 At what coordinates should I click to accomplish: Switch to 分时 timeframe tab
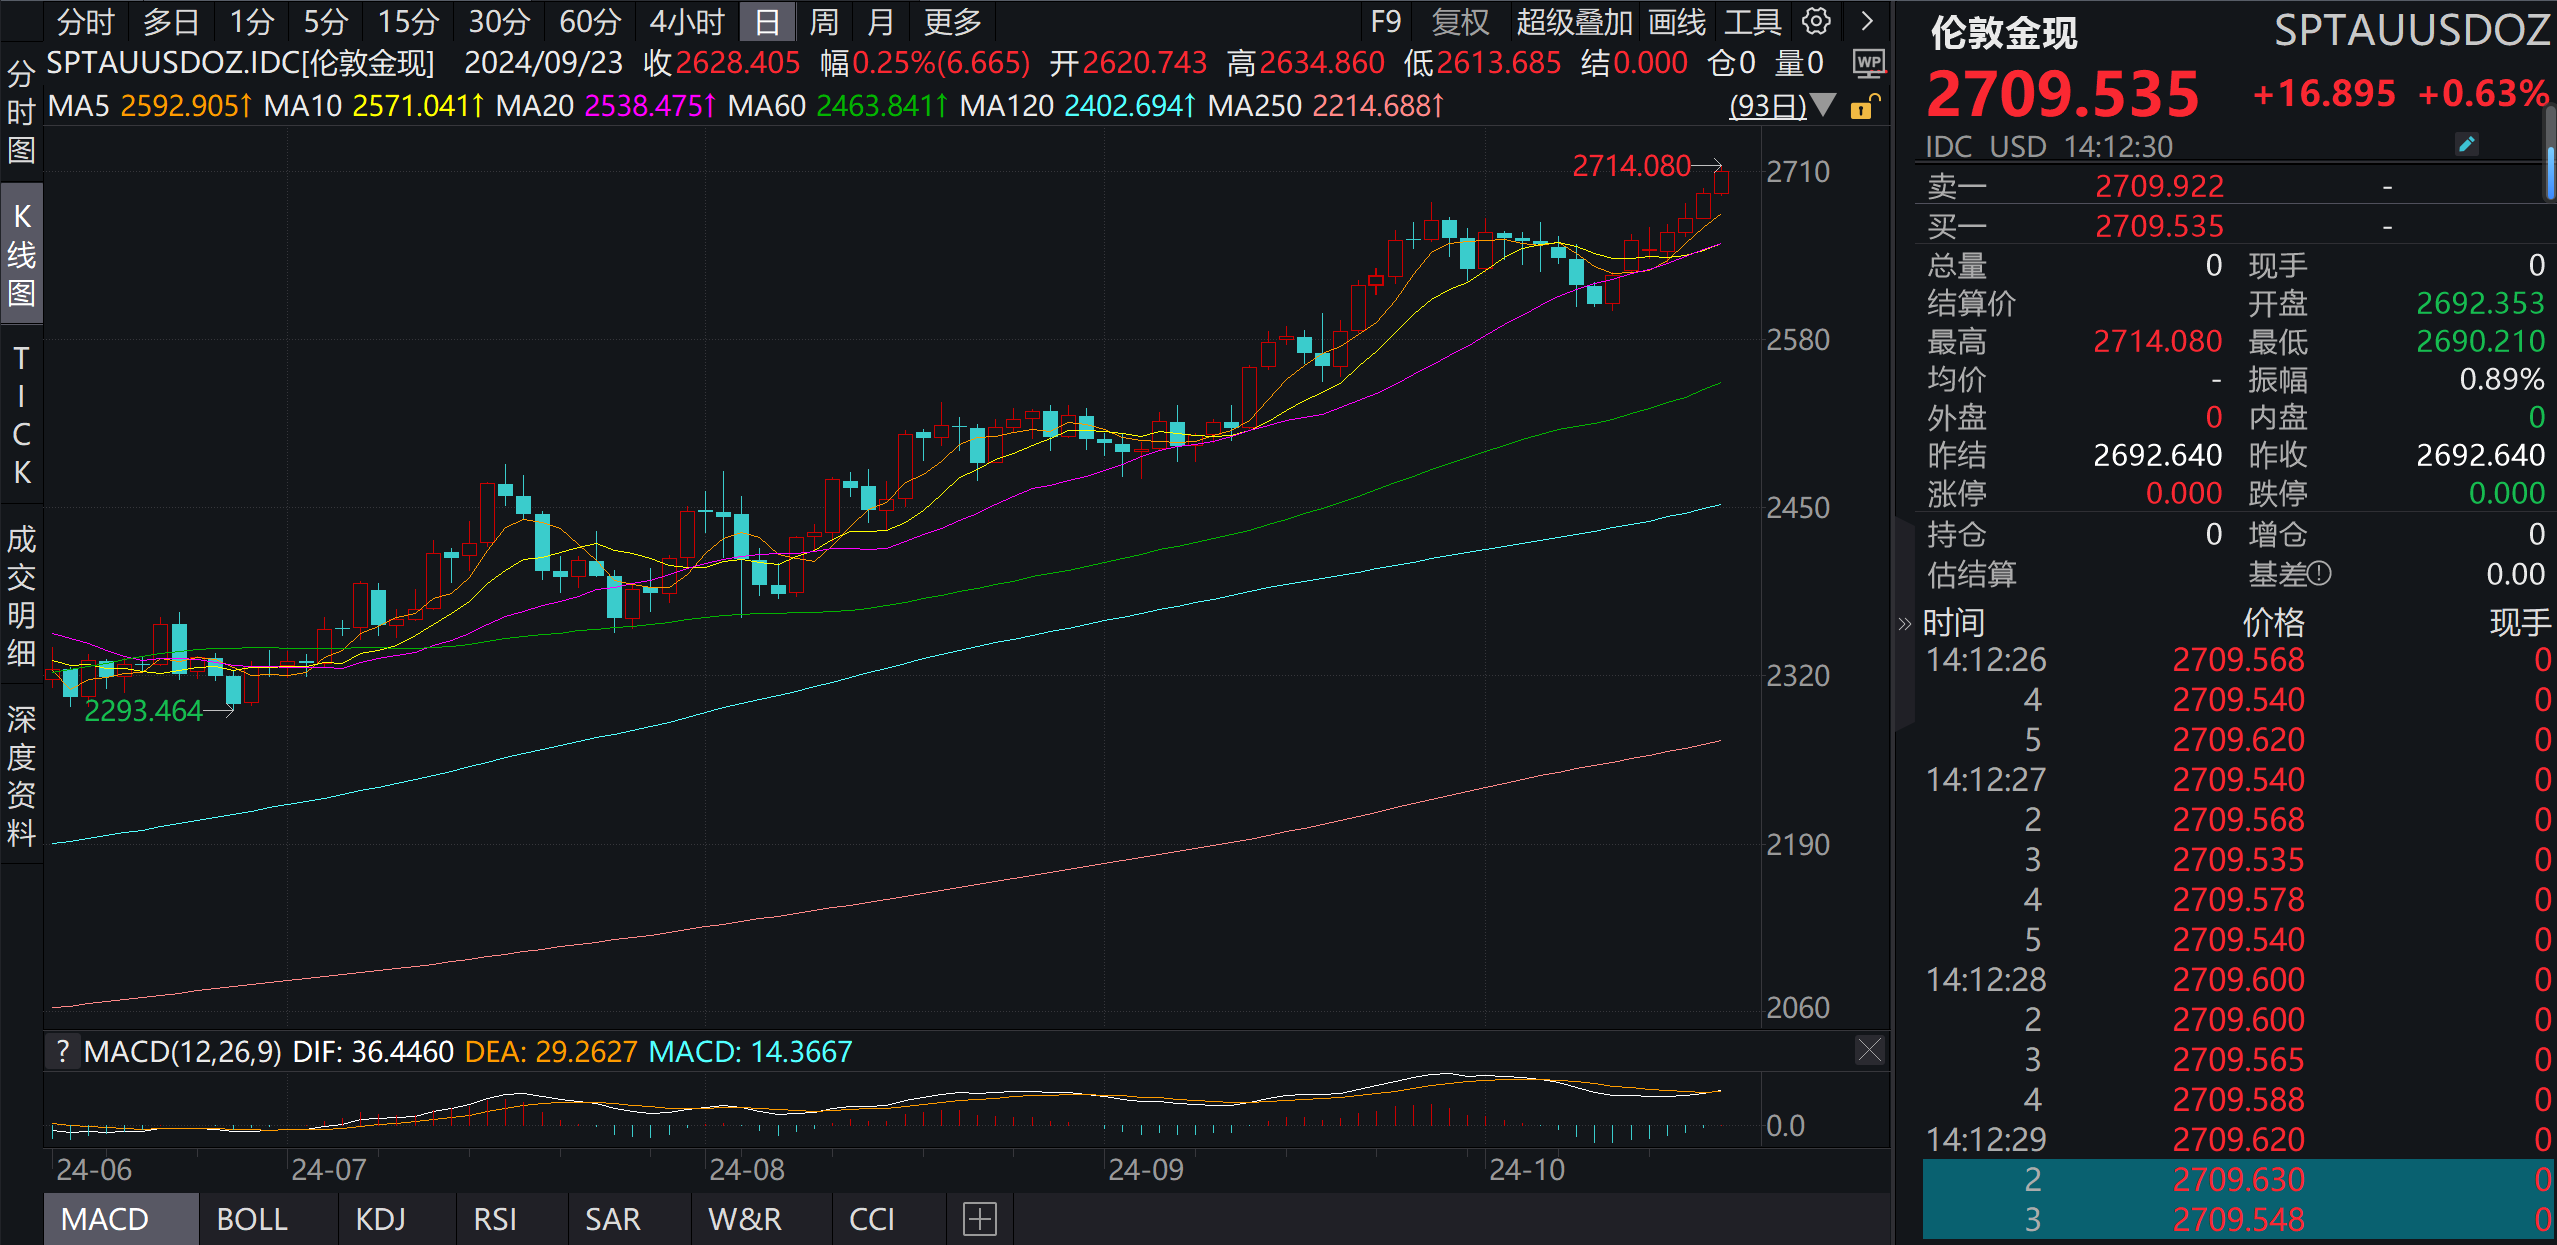[x=85, y=21]
